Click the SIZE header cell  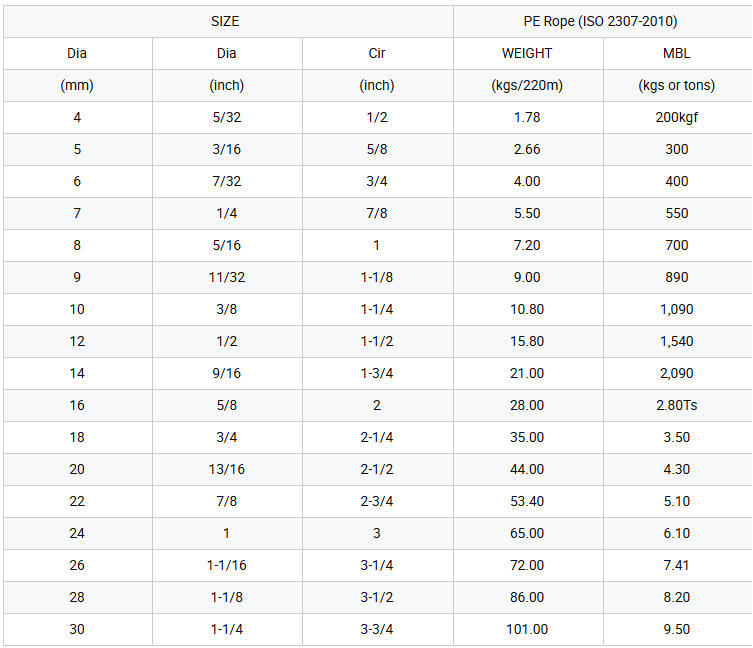(225, 21)
